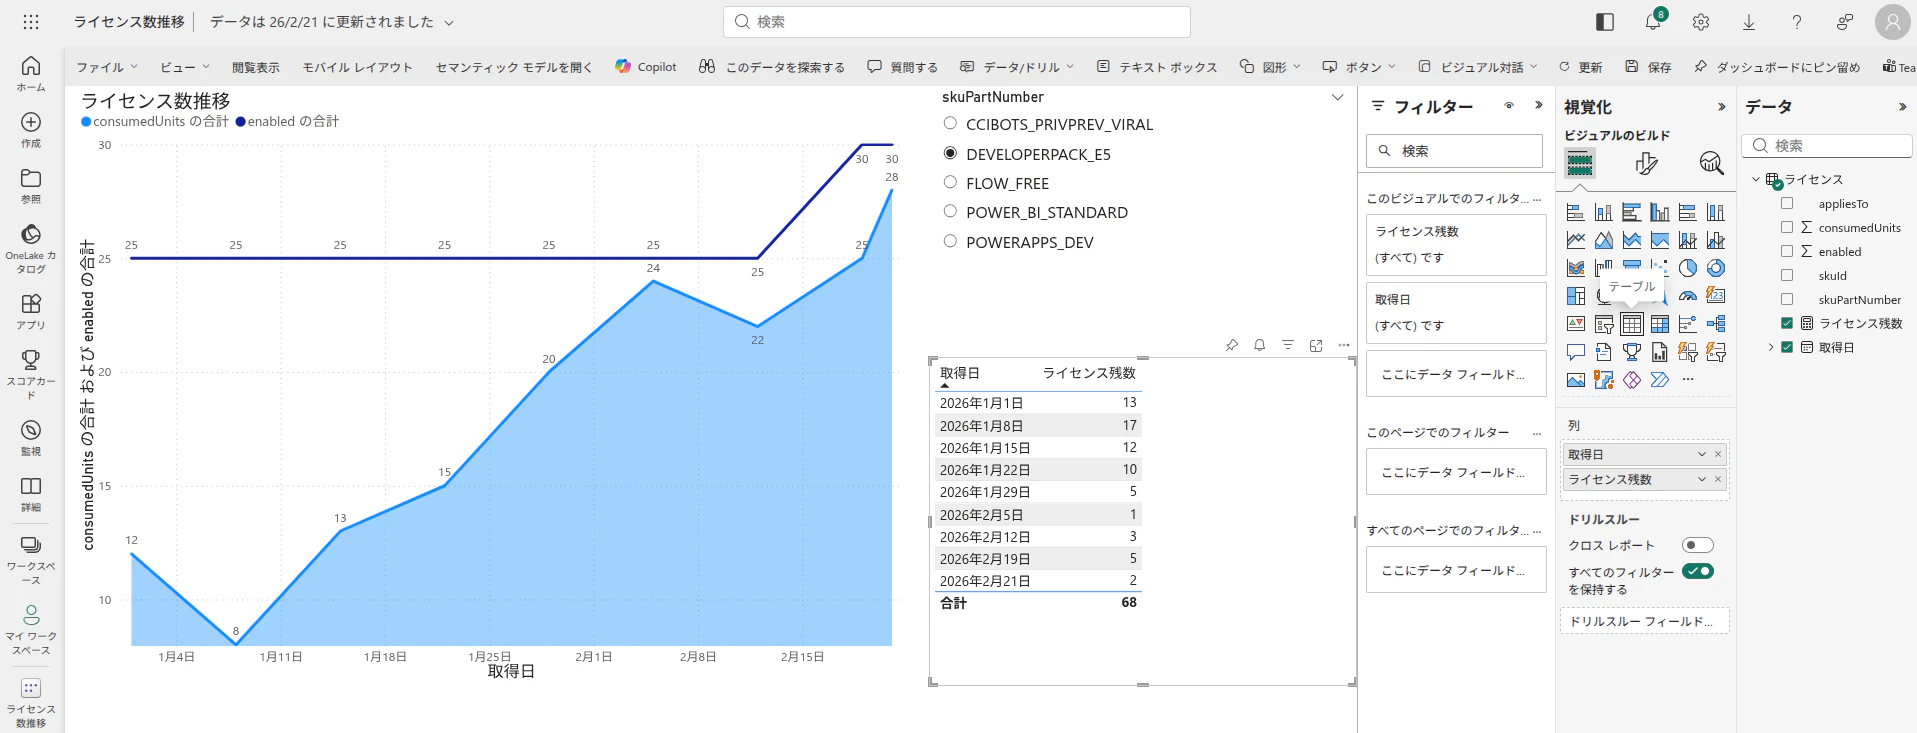
Task: Check the appliesTo field checkbox
Action: [x=1787, y=203]
